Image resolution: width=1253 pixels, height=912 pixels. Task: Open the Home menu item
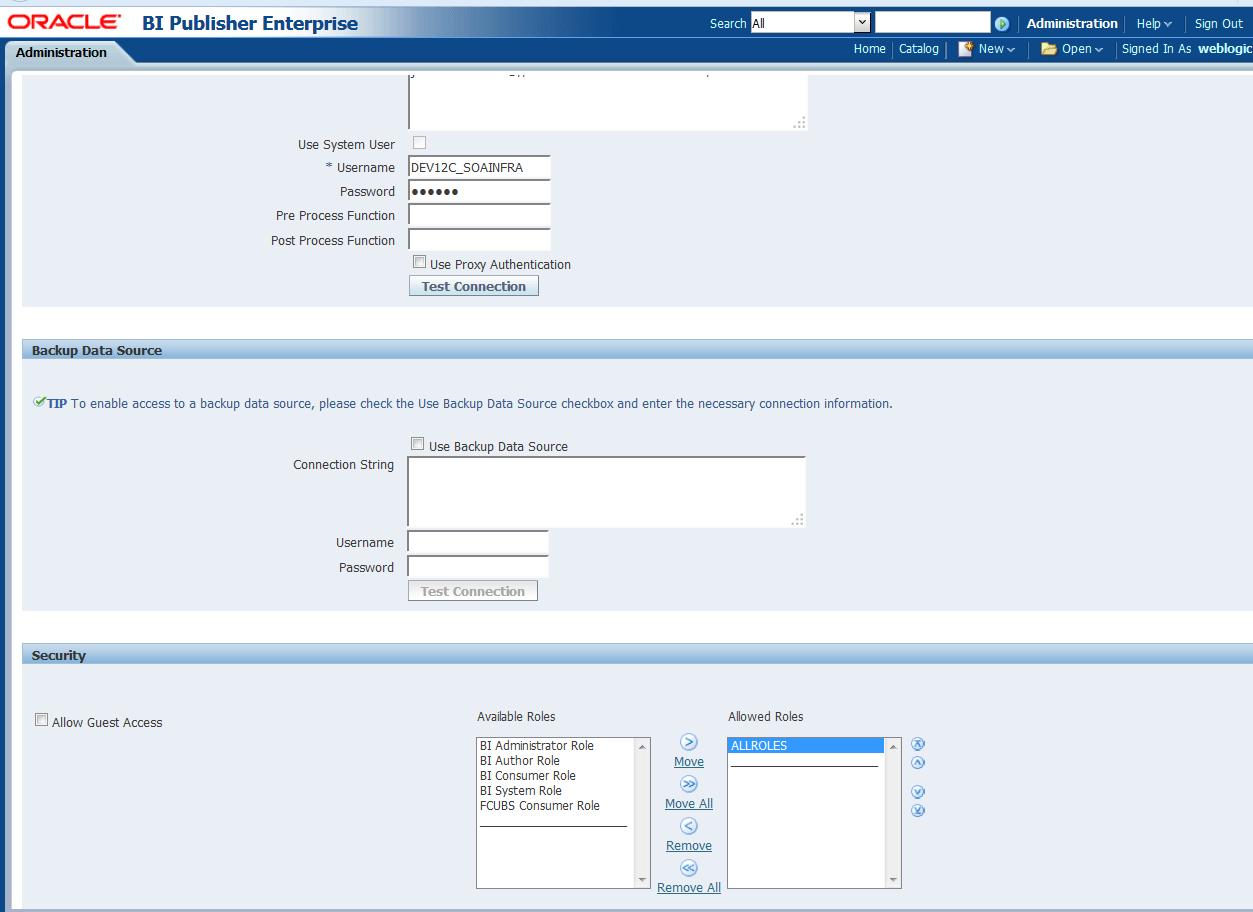[x=870, y=49]
